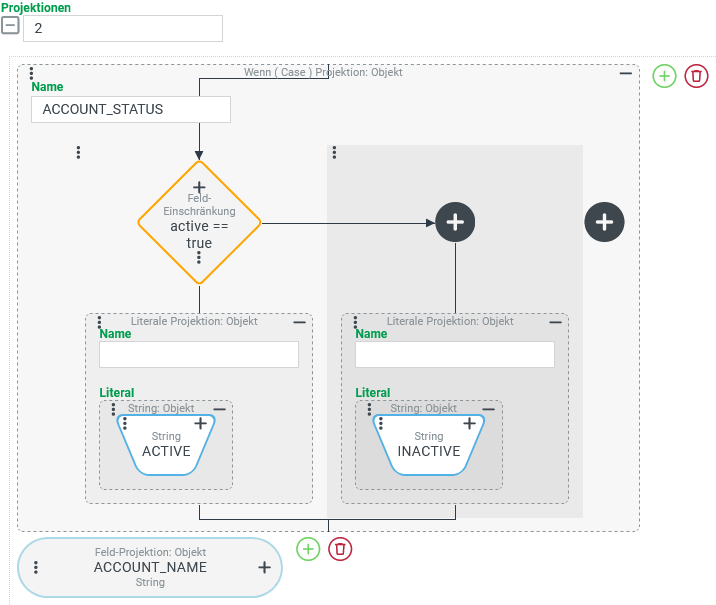Click plus on the INACTIVE string node
This screenshot has height=605, width=716.
pyautogui.click(x=468, y=424)
